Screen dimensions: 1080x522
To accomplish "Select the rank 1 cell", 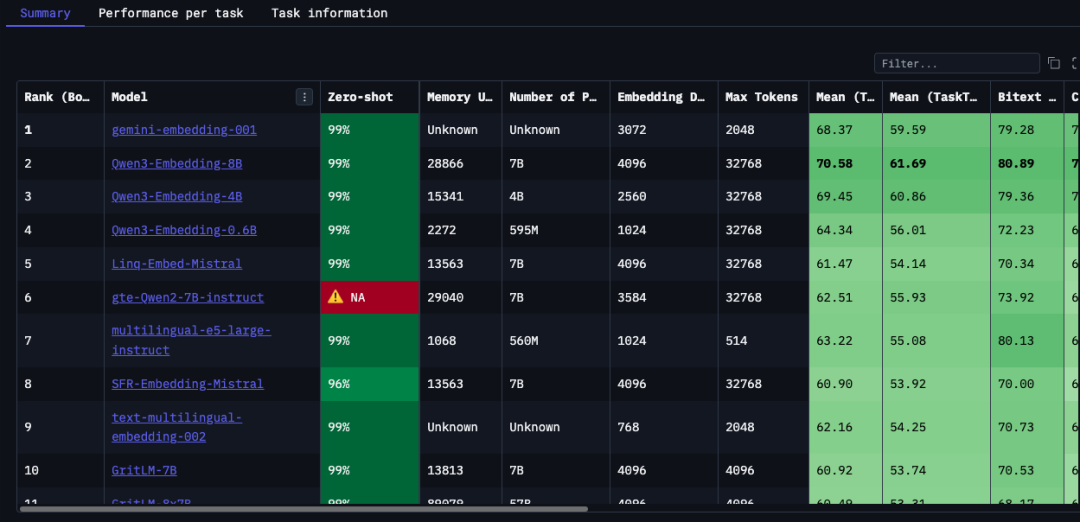I will 61,129.
